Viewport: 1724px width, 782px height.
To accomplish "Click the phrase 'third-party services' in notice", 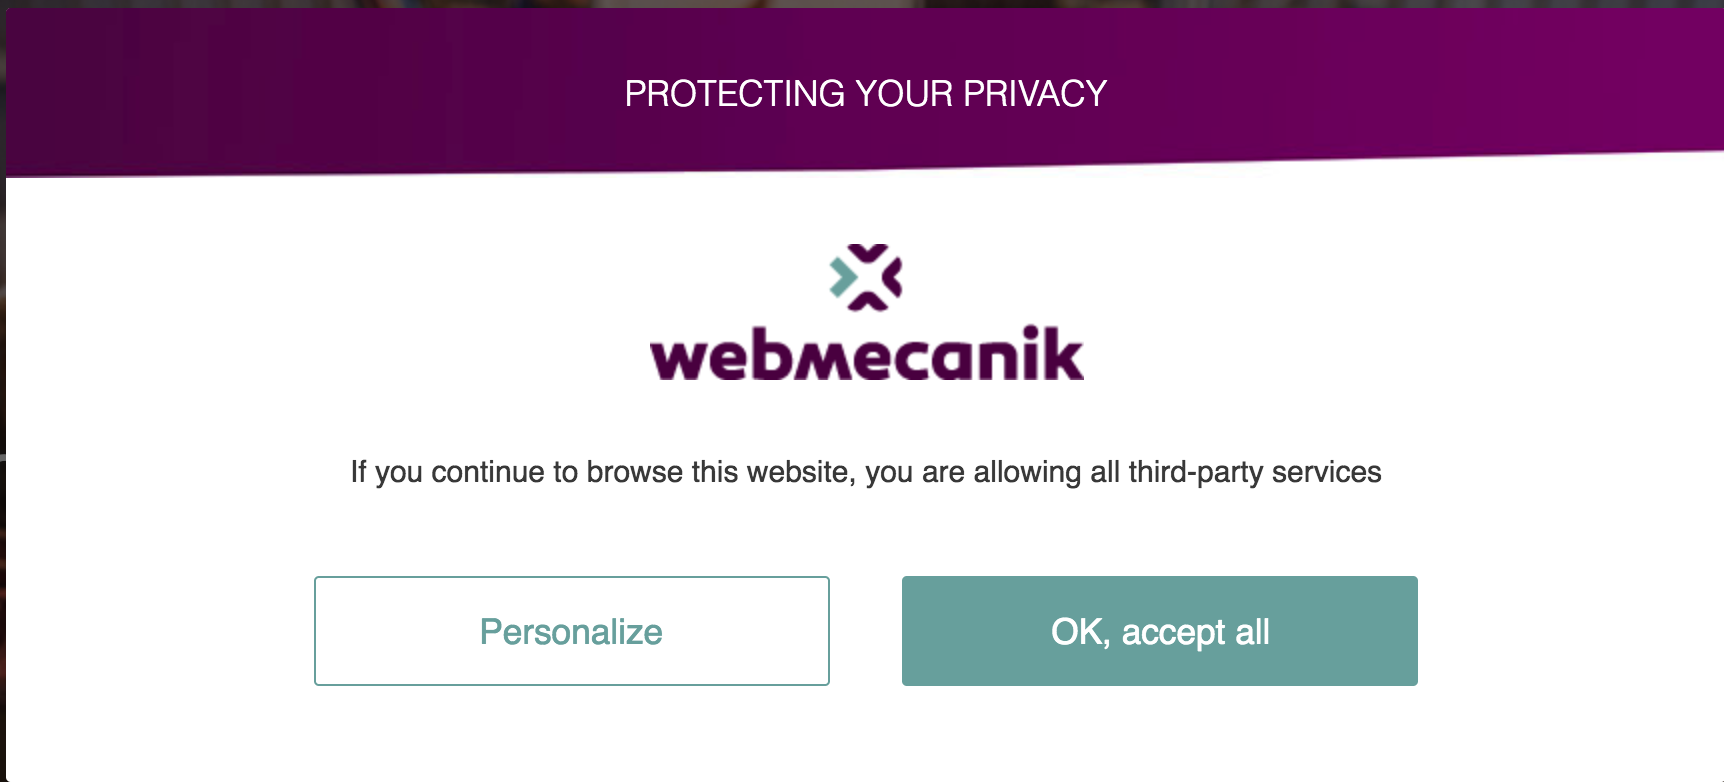I will pos(1255,472).
